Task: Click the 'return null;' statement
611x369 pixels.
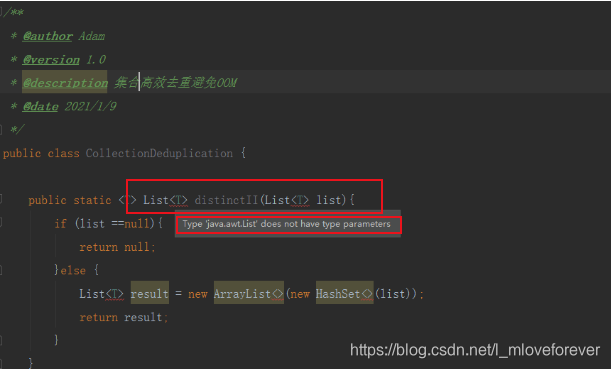Action: click(117, 247)
